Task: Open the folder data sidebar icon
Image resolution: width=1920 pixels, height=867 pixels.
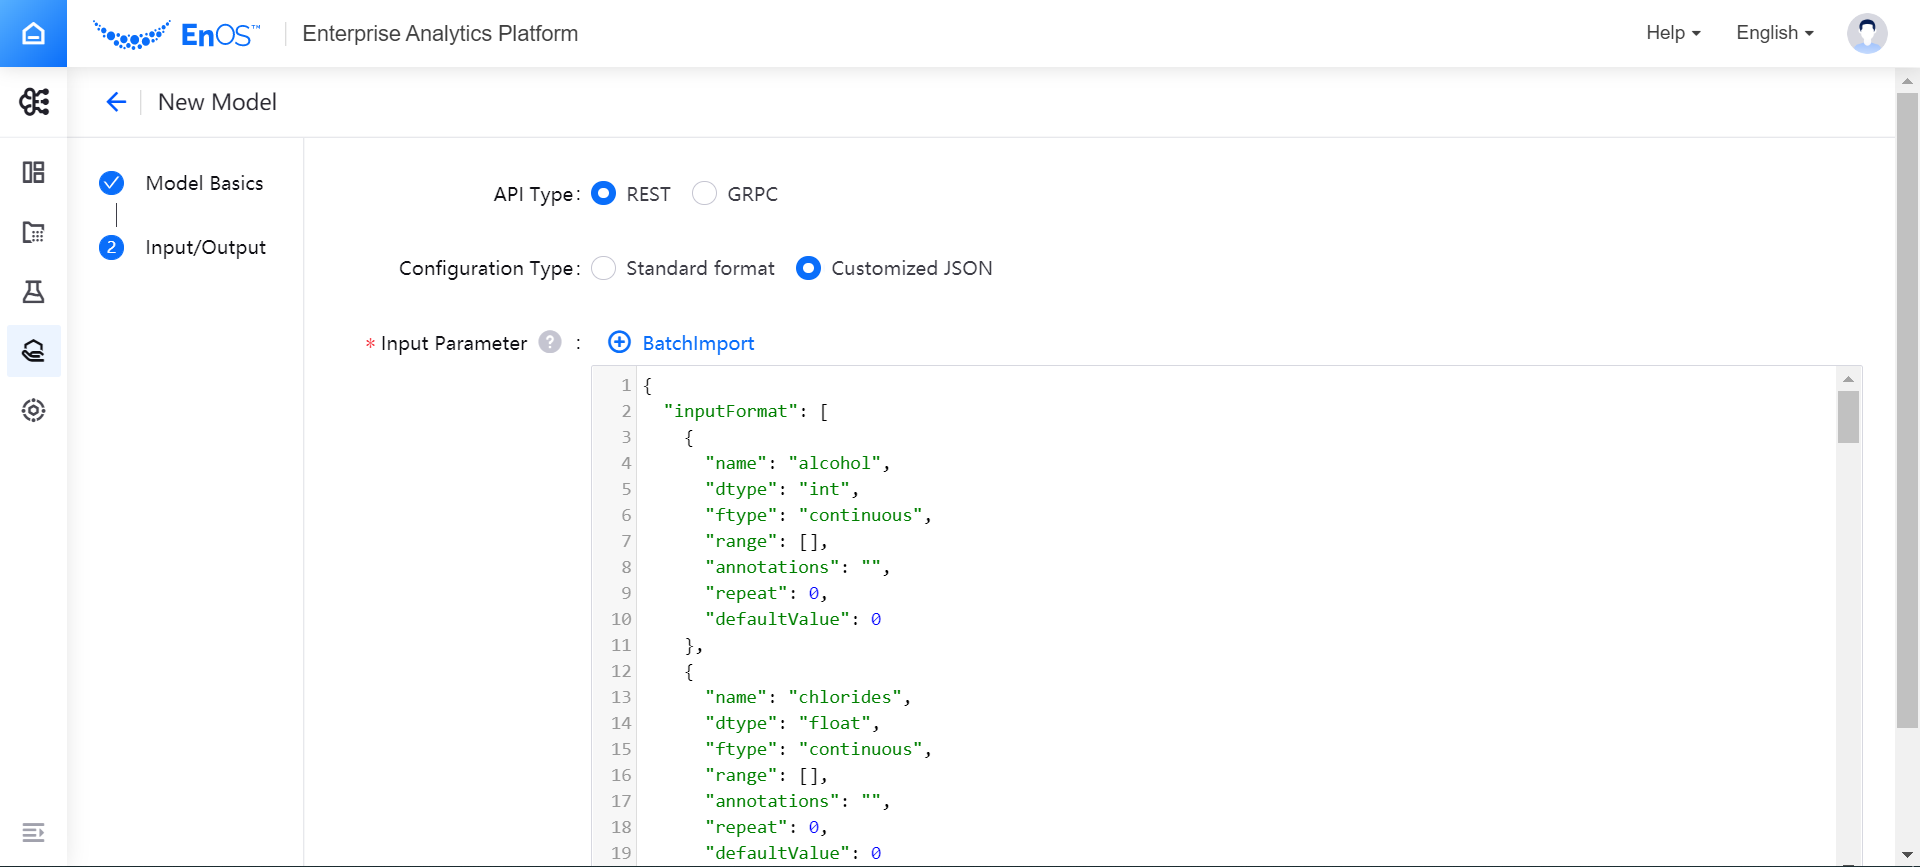Action: [x=33, y=232]
